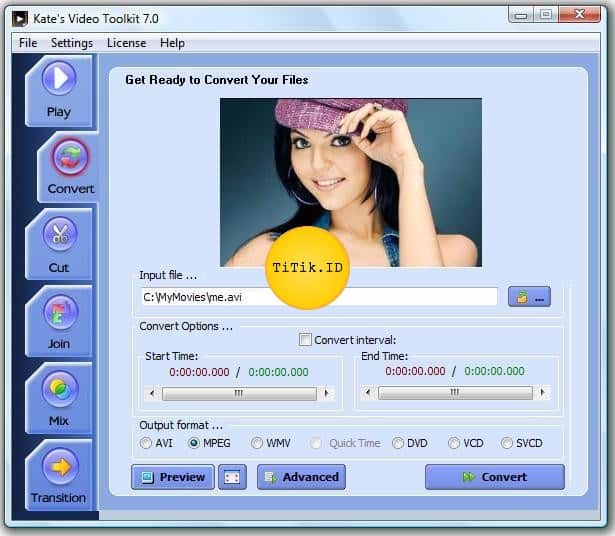The width and height of the screenshot is (615, 536).
Task: Click the video preview thumbnail
Action: coord(351,182)
